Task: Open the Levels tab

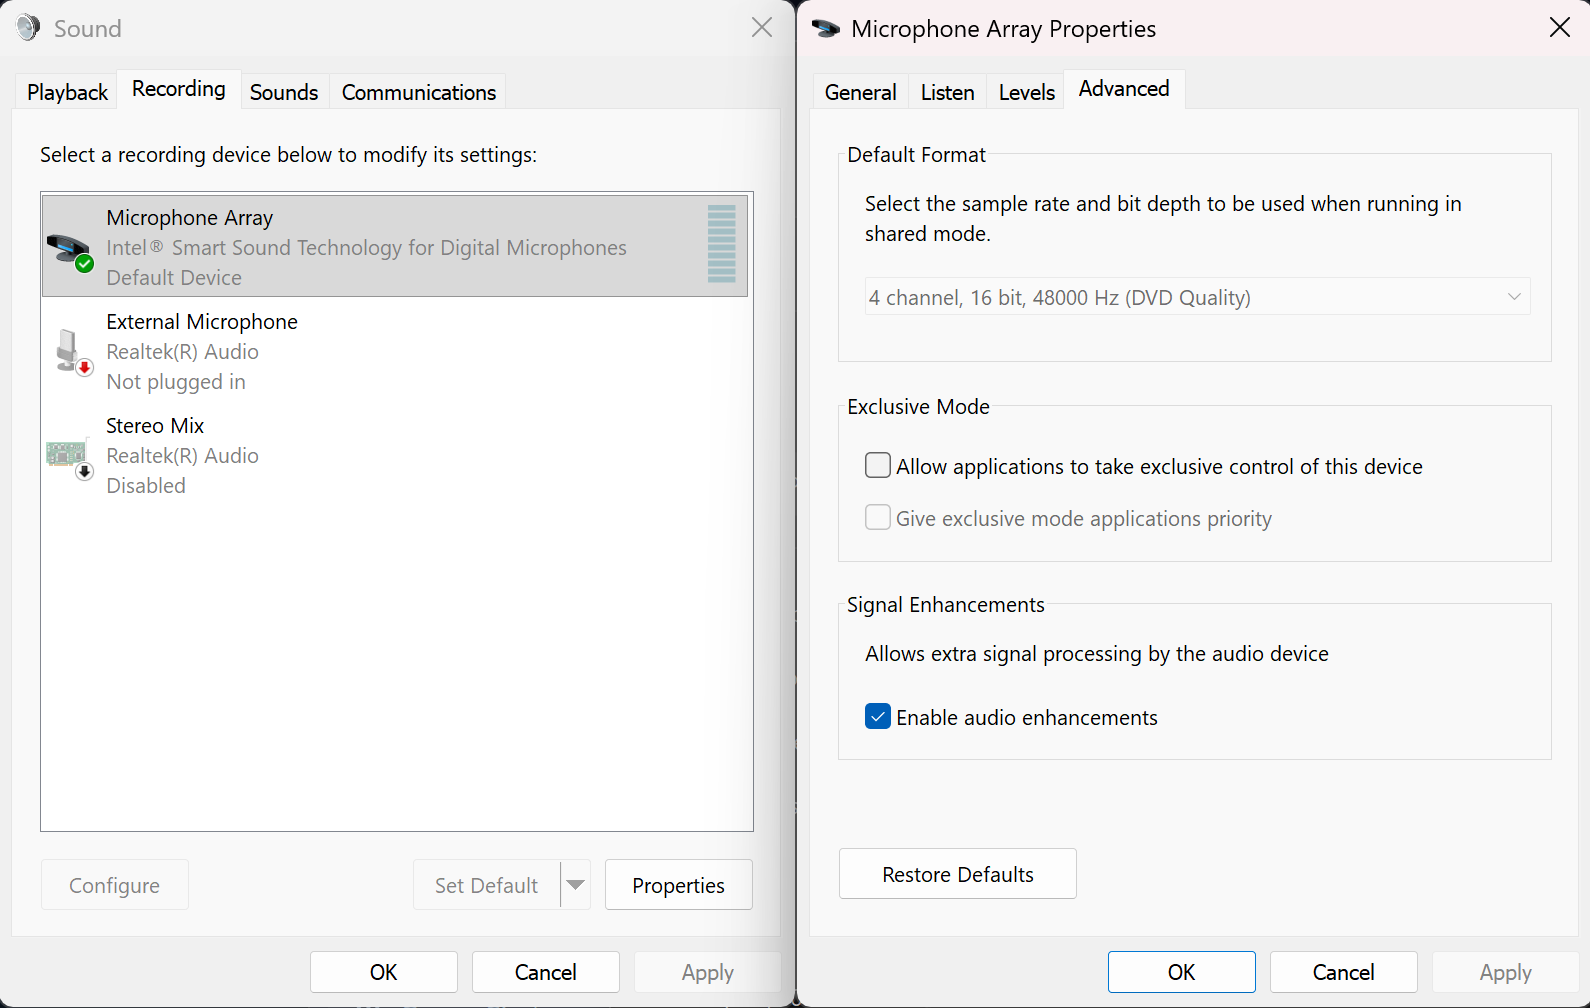Action: [1026, 92]
